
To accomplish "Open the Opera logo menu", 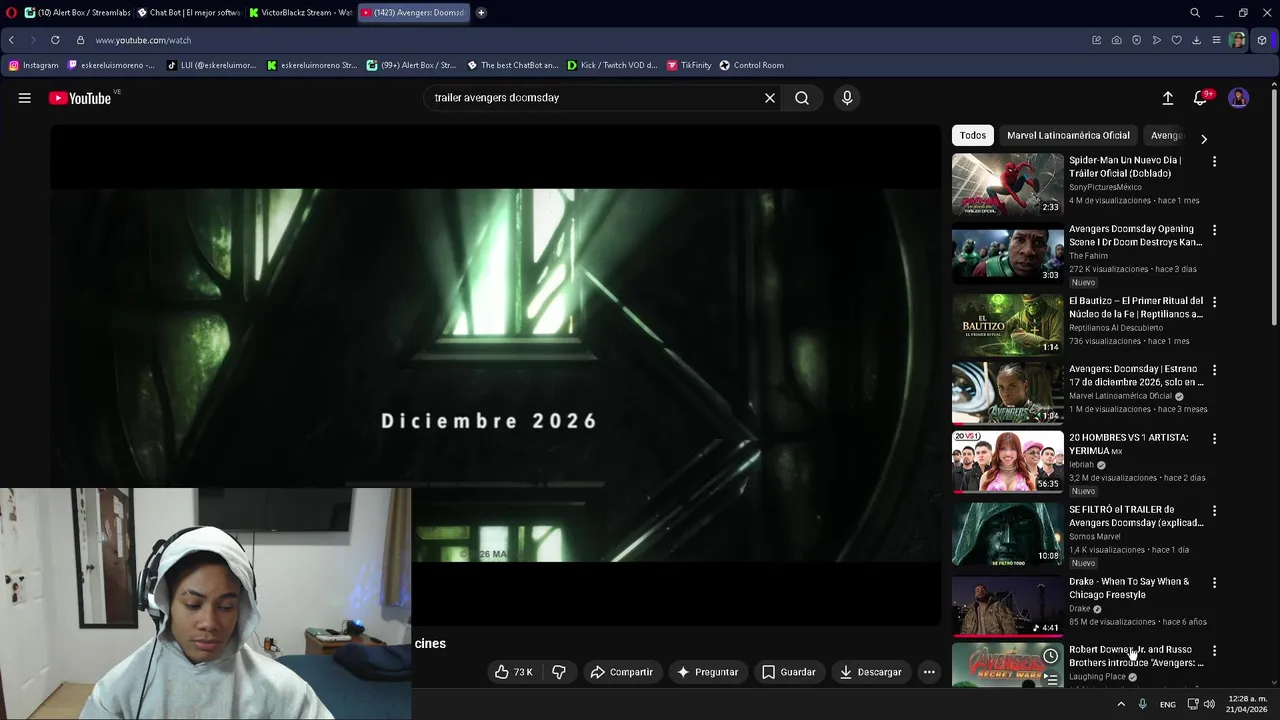I will point(10,13).
